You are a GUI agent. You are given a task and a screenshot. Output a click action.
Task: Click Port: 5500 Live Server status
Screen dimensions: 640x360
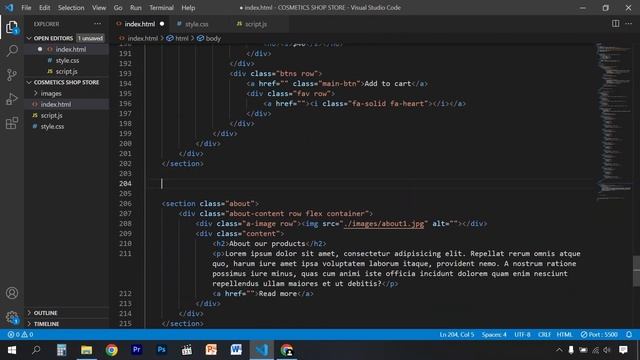pyautogui.click(x=599, y=334)
